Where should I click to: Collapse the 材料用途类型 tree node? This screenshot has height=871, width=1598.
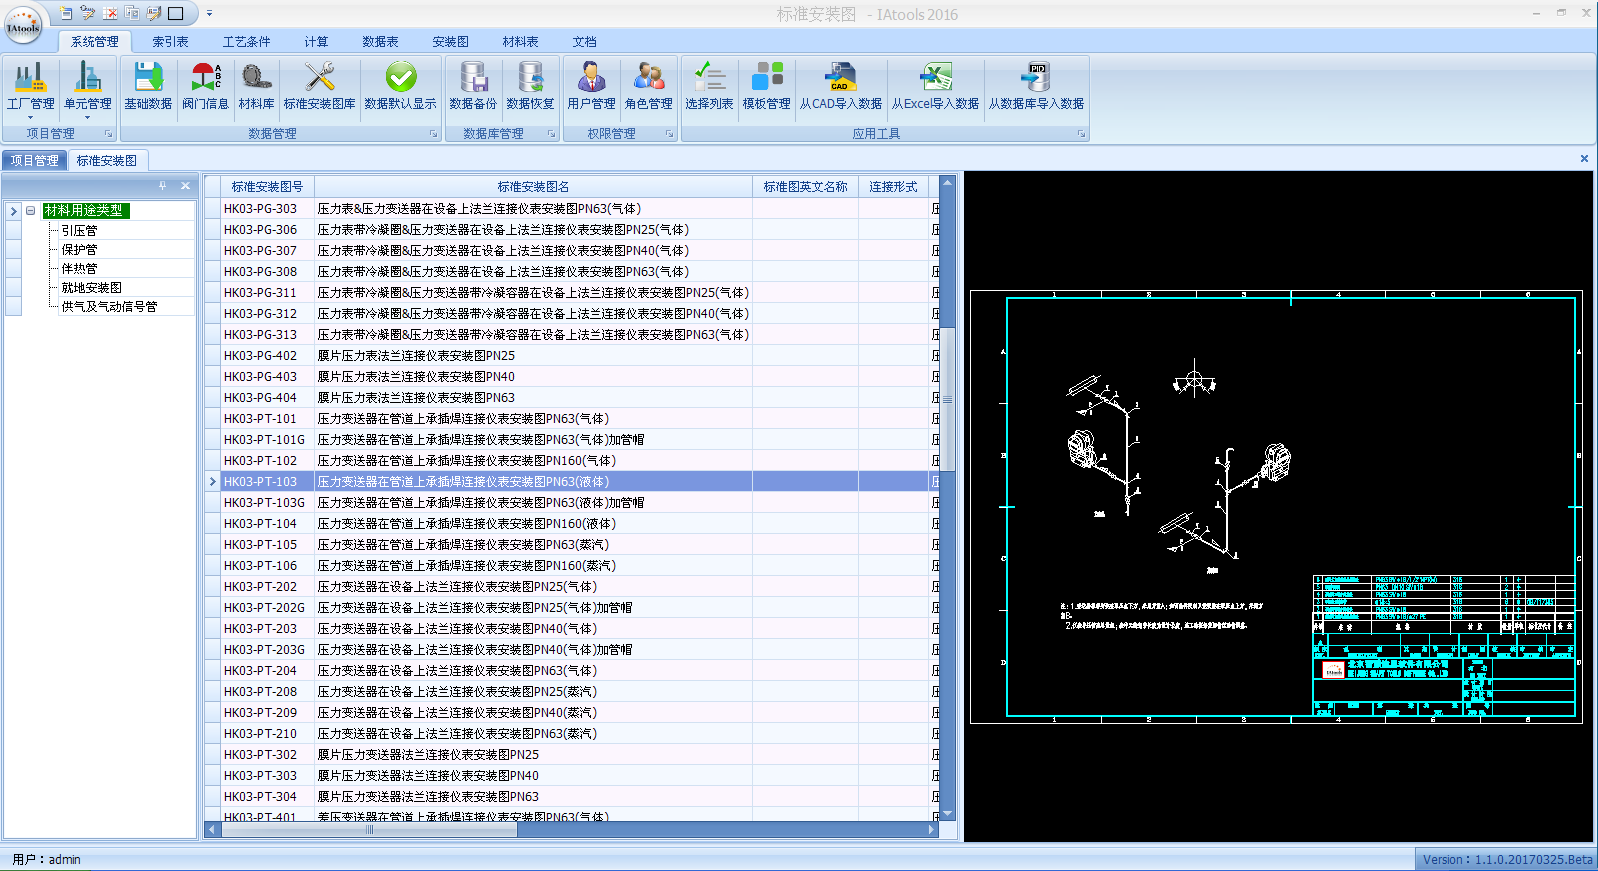[31, 211]
